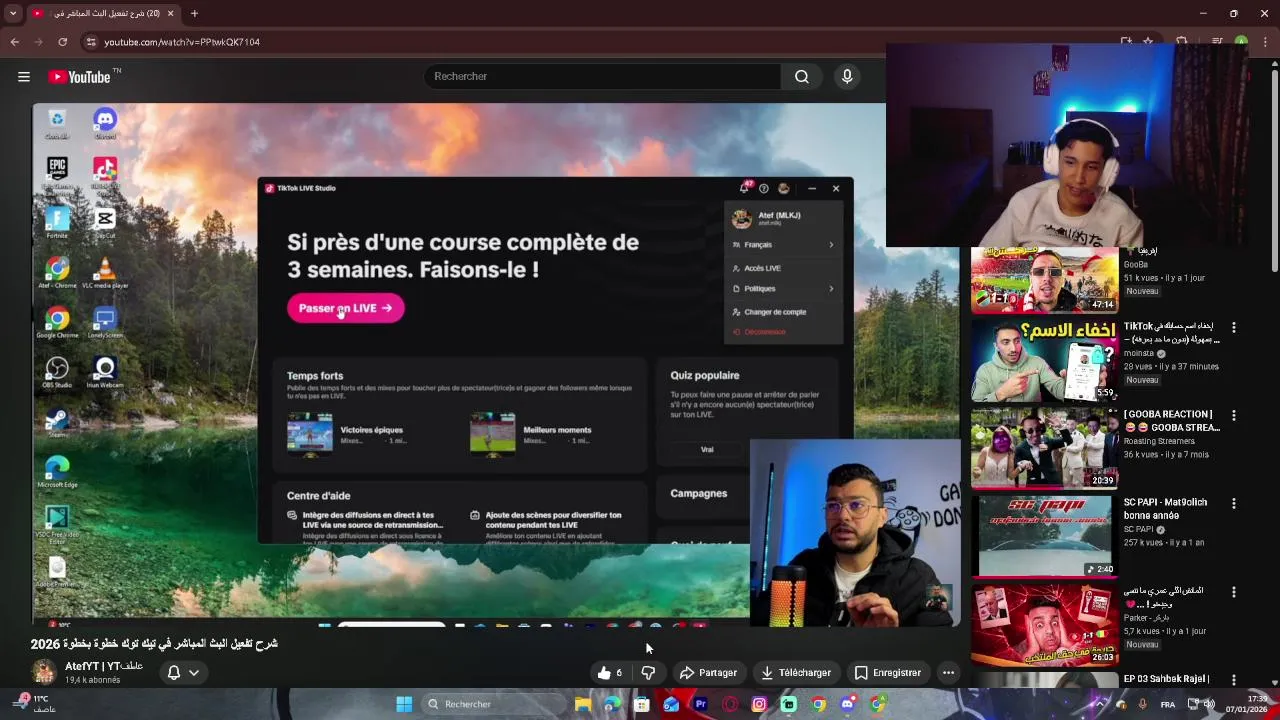This screenshot has height=720, width=1280.
Task: Click the YouTube search magnifier button
Action: [x=802, y=76]
